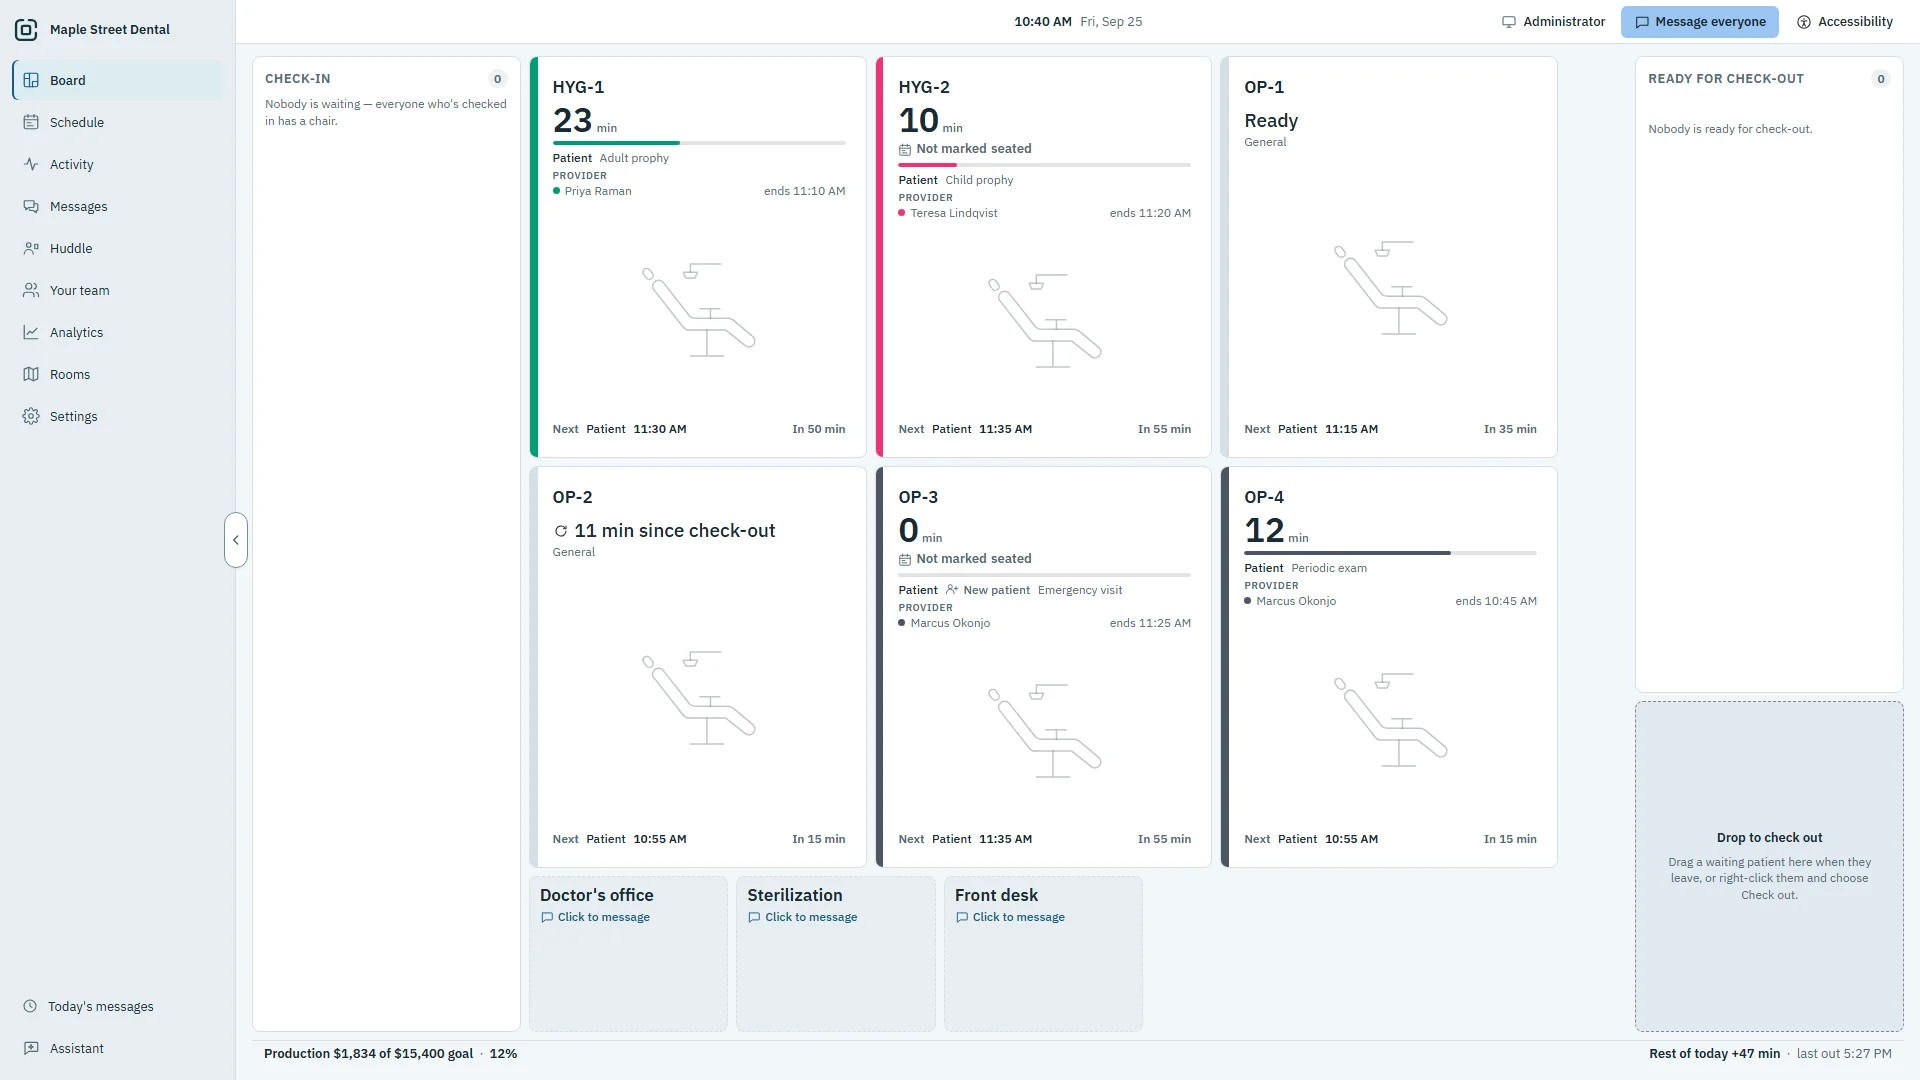Click the Maple Street Dental logo icon
This screenshot has width=1920, height=1080.
pyautogui.click(x=27, y=30)
